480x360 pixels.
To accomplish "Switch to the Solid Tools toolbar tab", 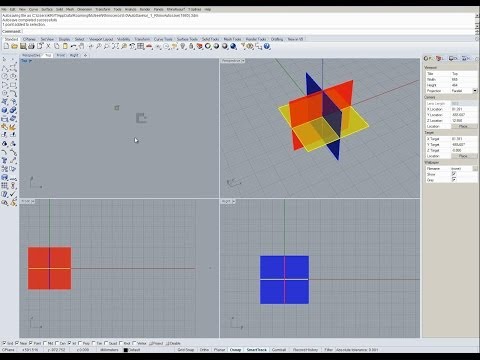I will [x=210, y=39].
